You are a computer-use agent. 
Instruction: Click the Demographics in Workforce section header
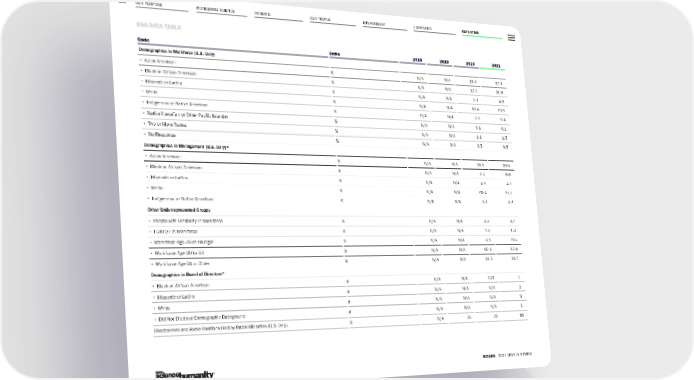pyautogui.click(x=177, y=52)
